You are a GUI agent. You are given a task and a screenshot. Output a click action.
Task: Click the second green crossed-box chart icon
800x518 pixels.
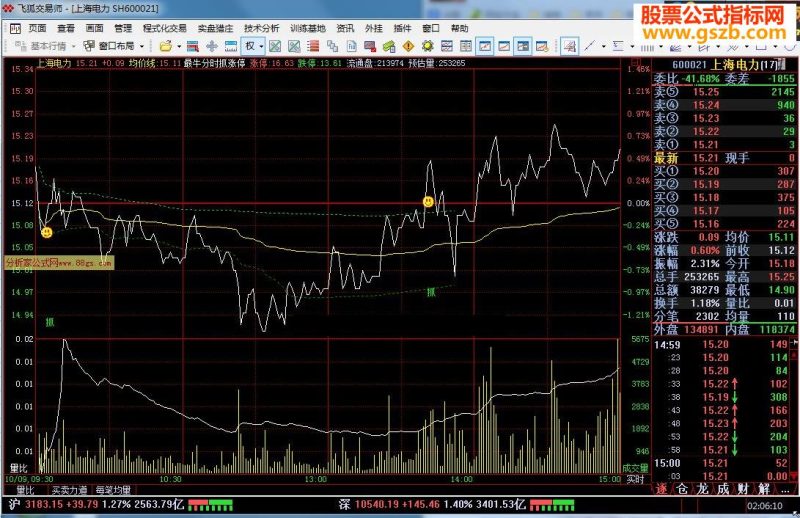(x=294, y=46)
